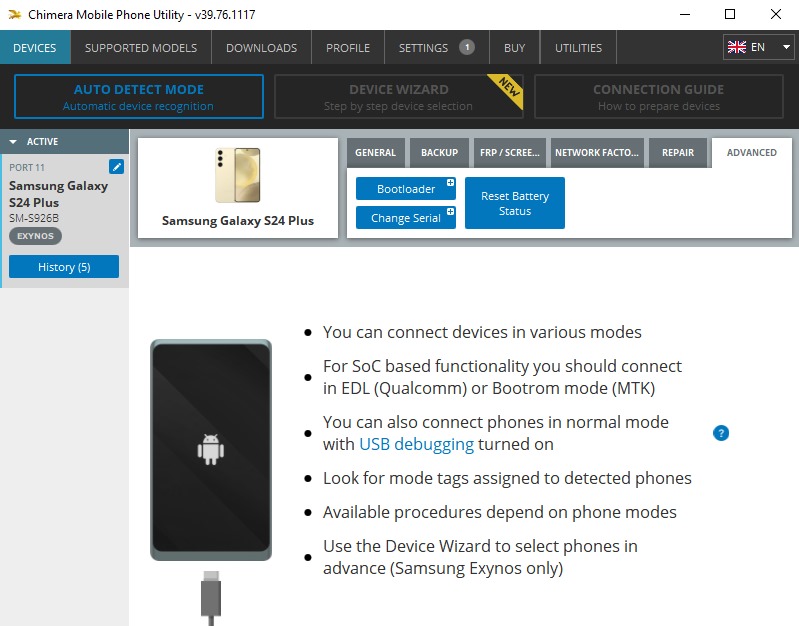
Task: Click the UK flag language icon
Action: point(737,47)
